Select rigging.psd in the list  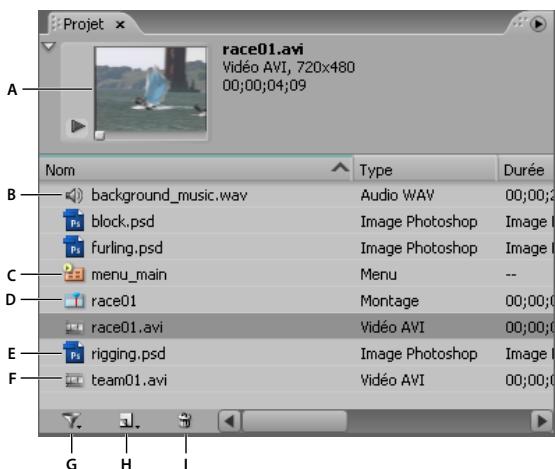(128, 354)
